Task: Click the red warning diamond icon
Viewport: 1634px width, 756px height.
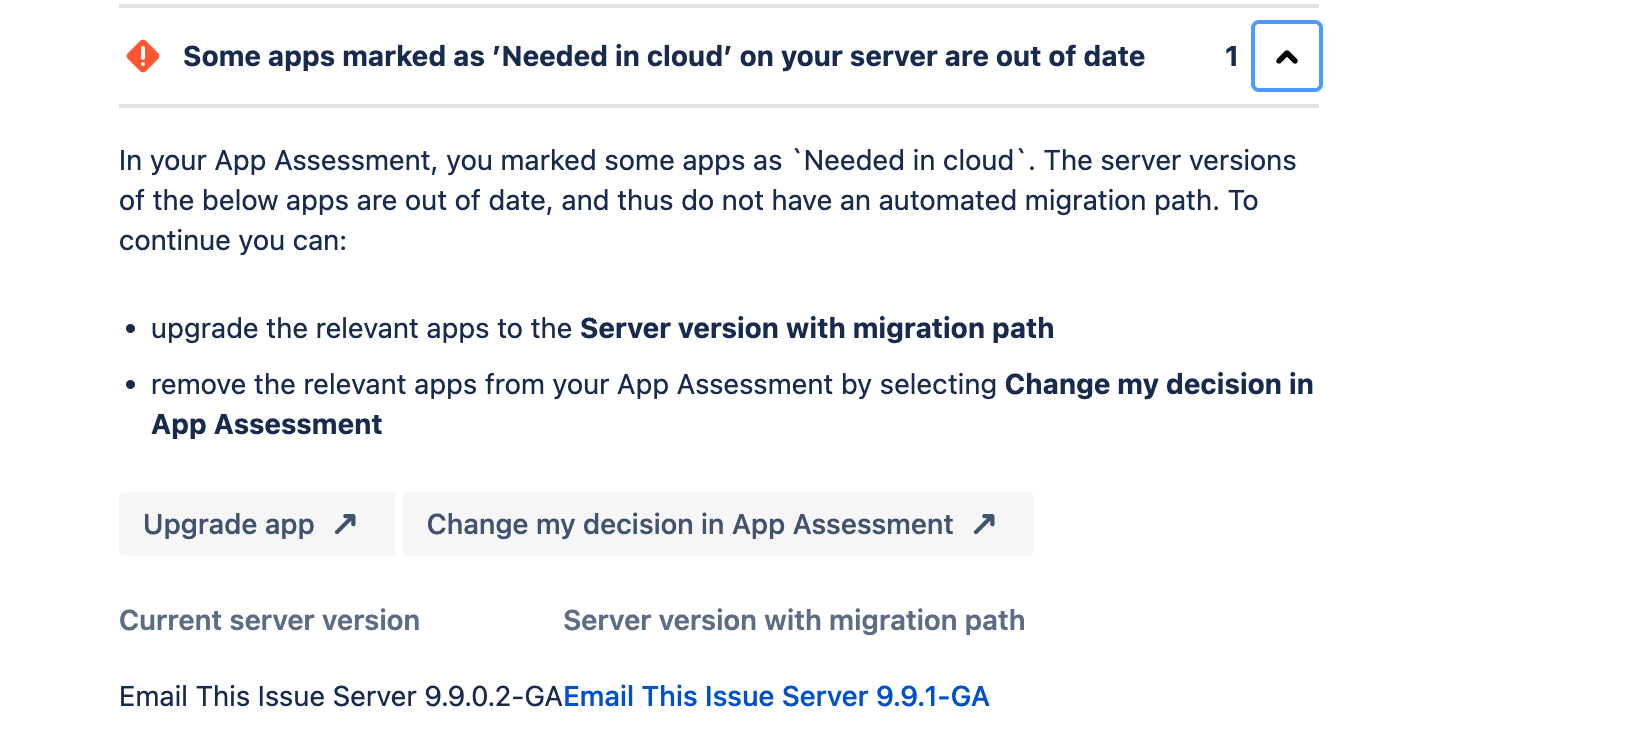Action: point(143,56)
